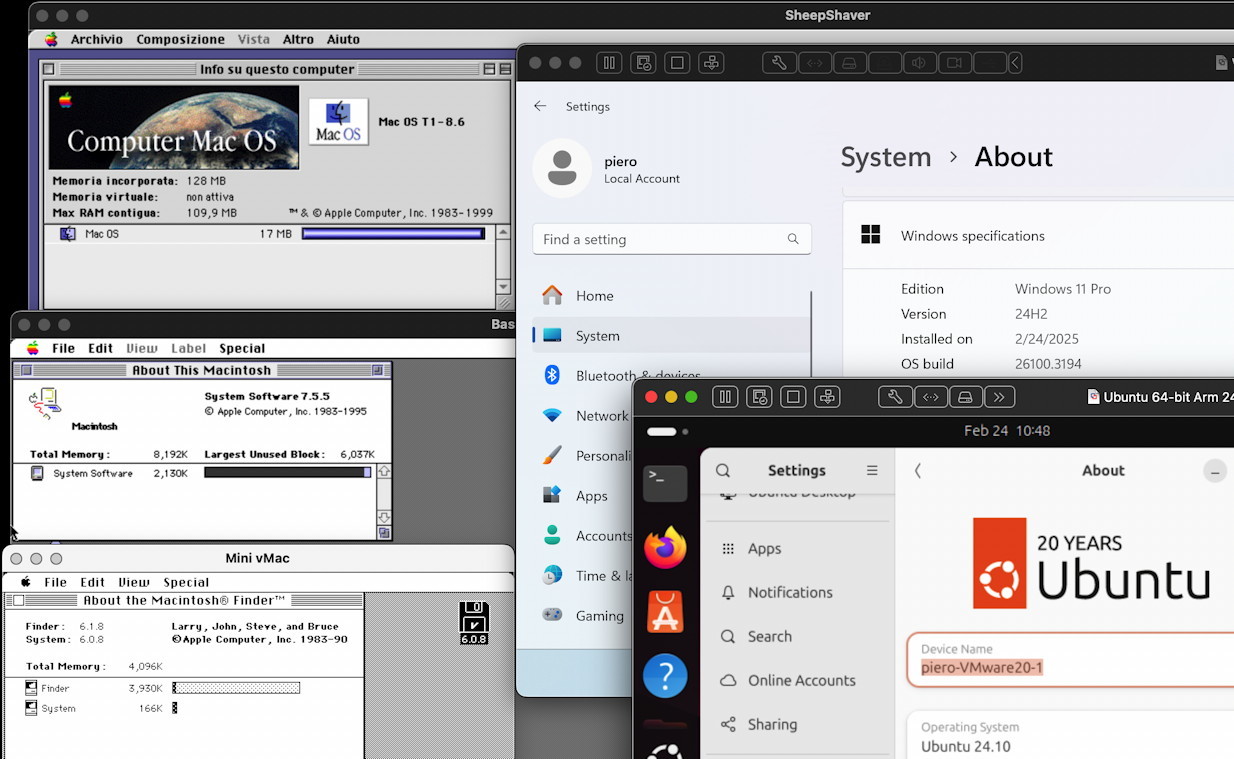This screenshot has height=759, width=1234.
Task: Click the Unity view icon in the Ubuntu VM toolbar
Action: (828, 397)
